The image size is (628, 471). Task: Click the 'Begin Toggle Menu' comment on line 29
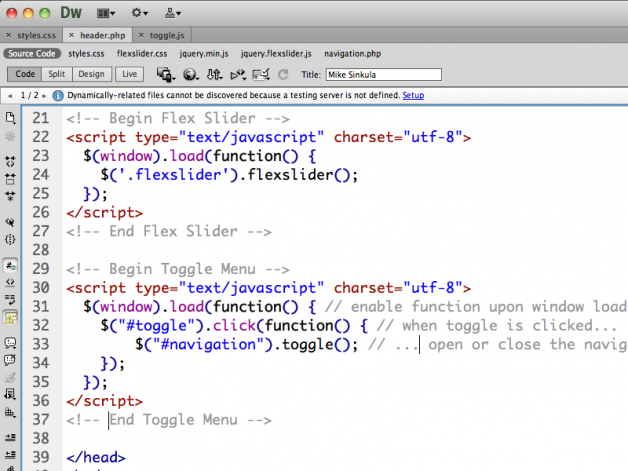178,269
